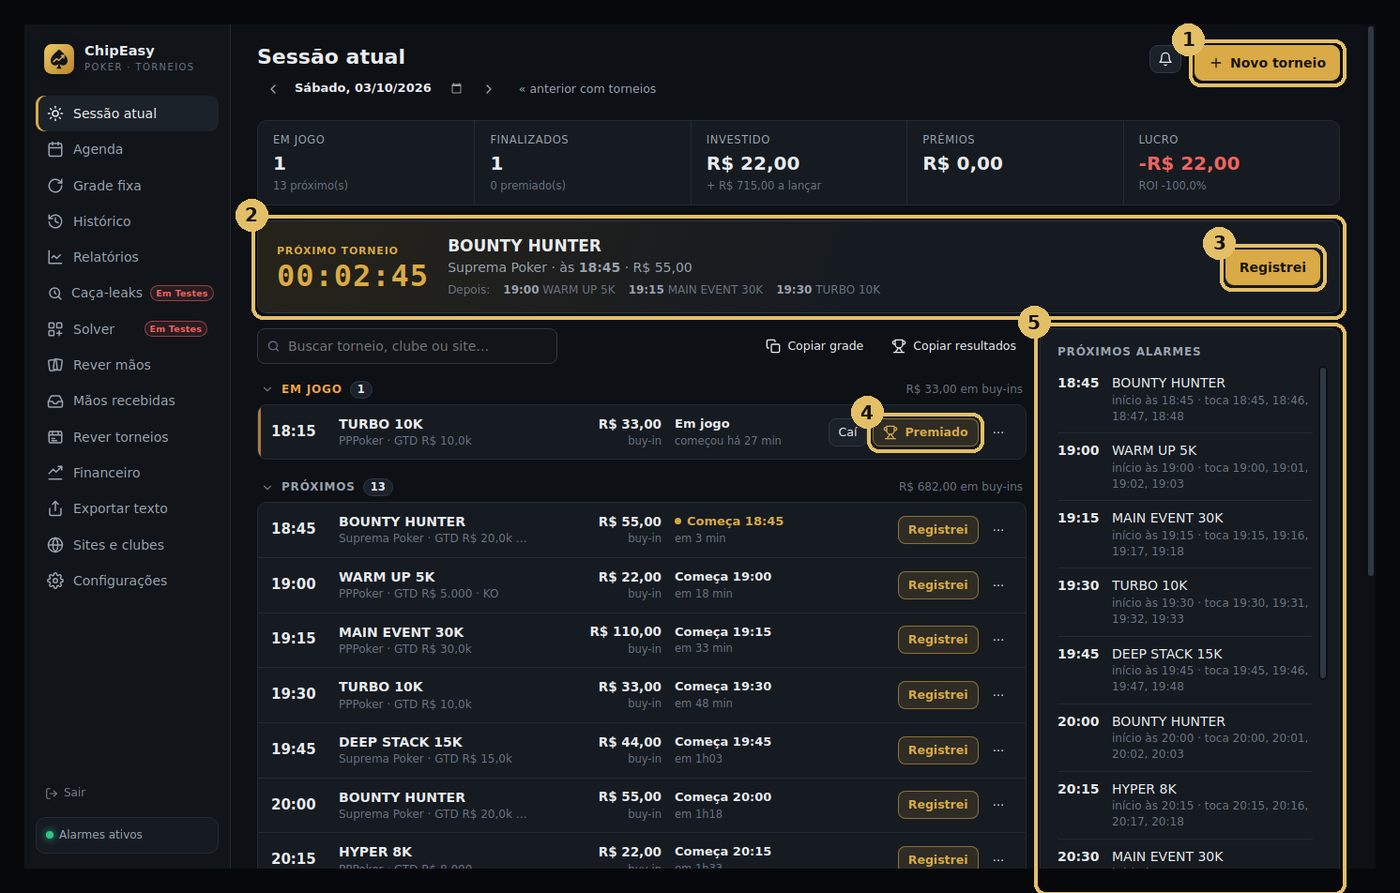Collapse the Próximos section

267,487
